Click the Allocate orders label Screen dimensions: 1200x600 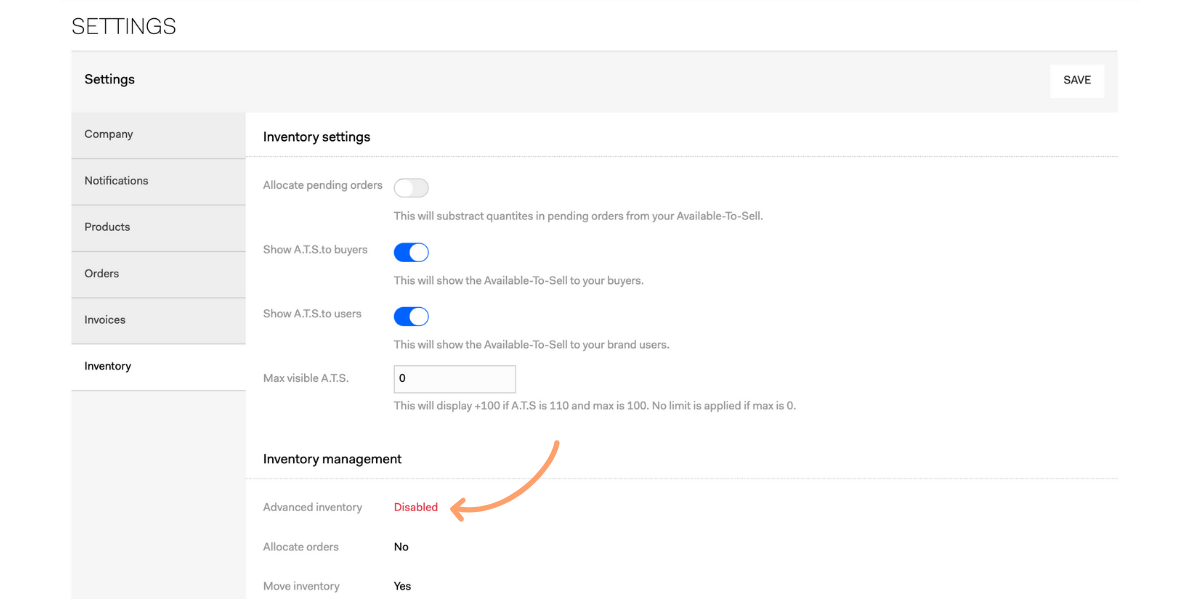(x=301, y=547)
